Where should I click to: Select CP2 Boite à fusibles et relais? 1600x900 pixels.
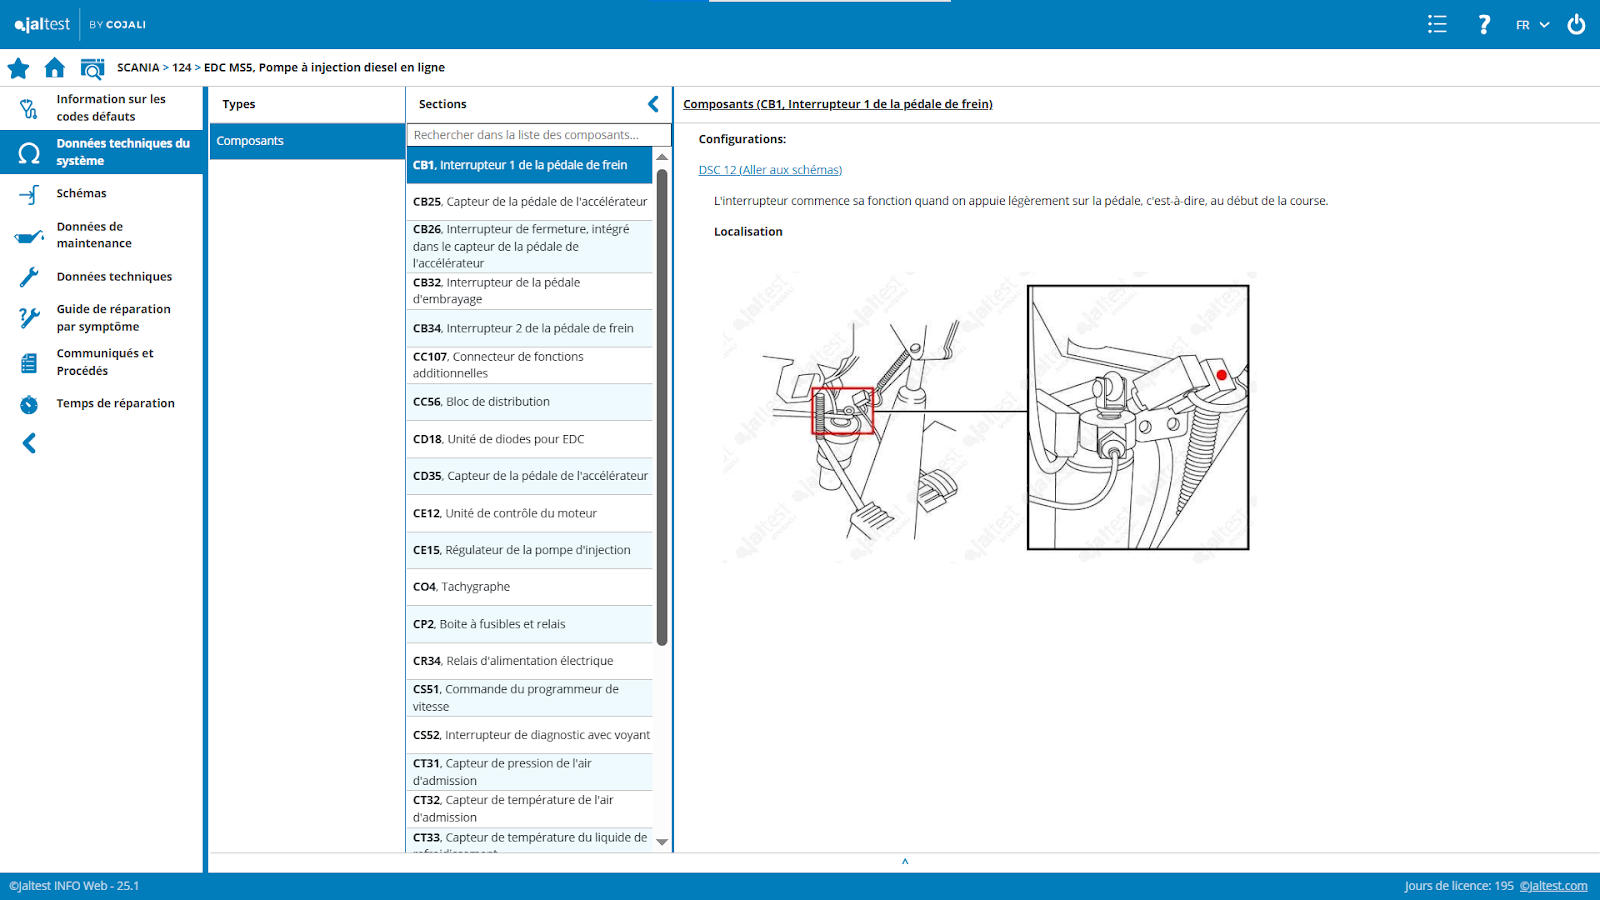tap(530, 624)
